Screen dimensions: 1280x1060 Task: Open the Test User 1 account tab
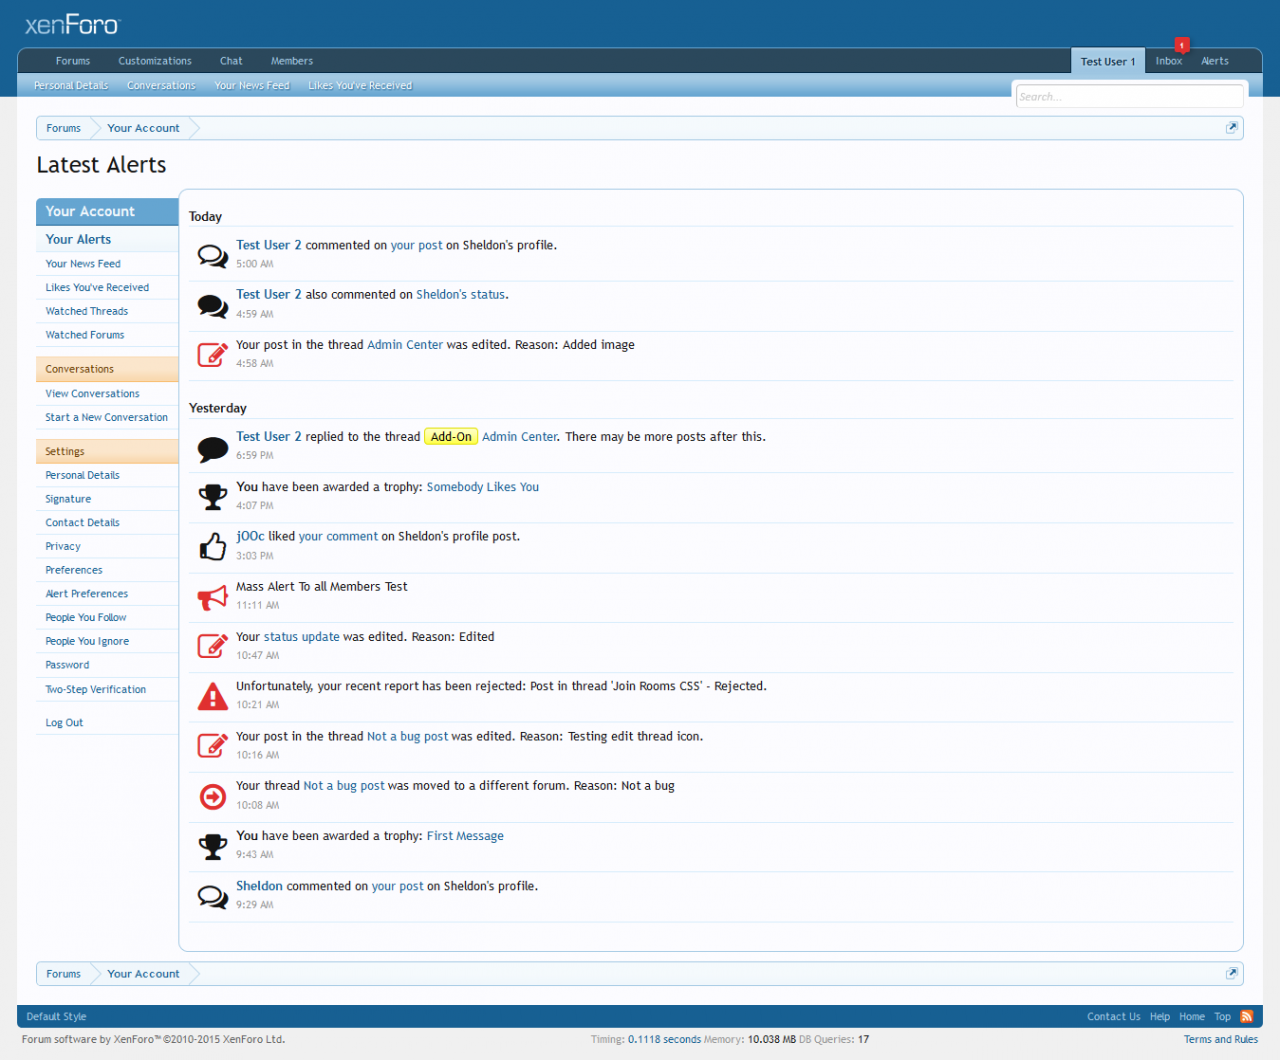1108,61
